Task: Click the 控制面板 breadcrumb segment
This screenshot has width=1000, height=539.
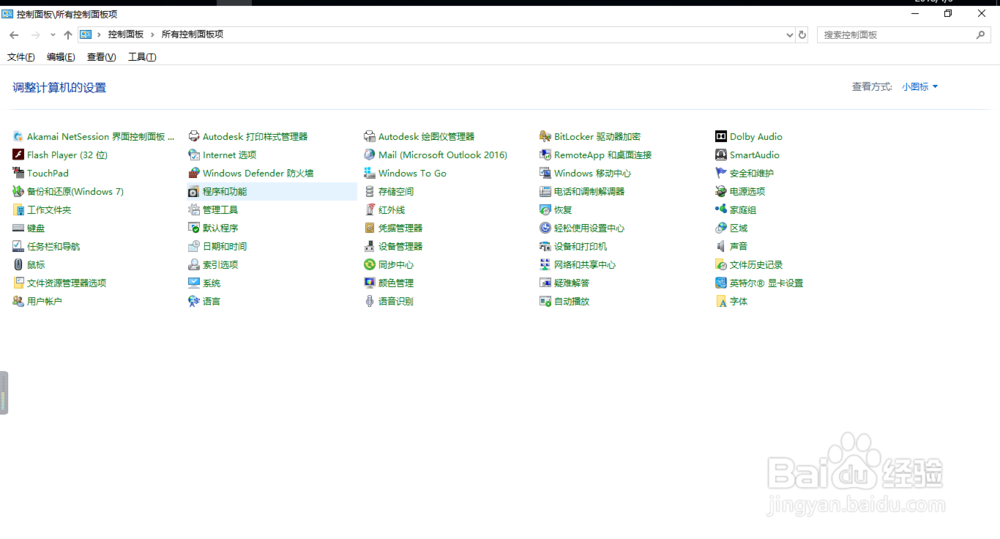Action: [125, 34]
